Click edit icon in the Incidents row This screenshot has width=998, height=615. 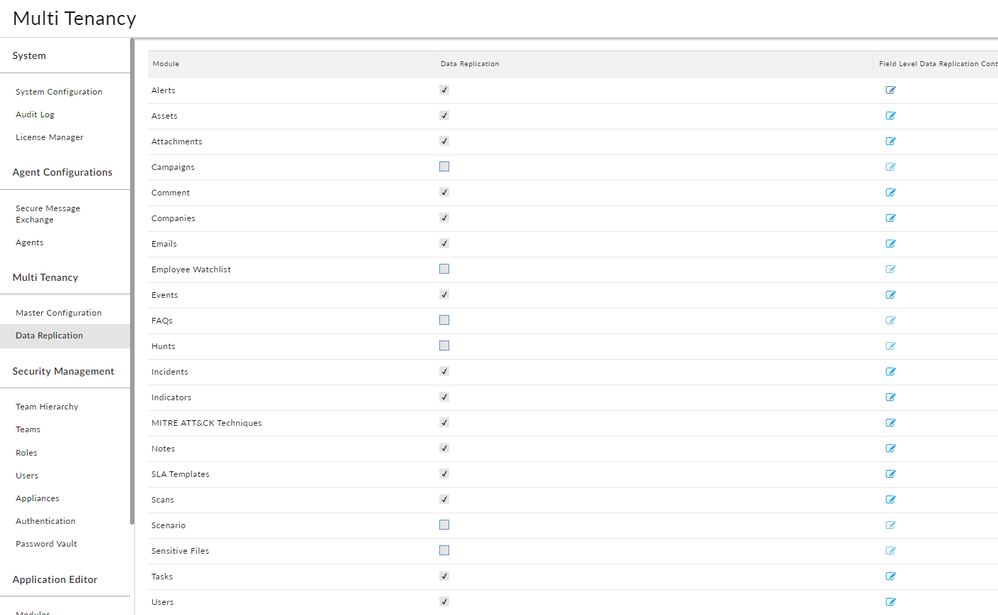[x=890, y=372]
